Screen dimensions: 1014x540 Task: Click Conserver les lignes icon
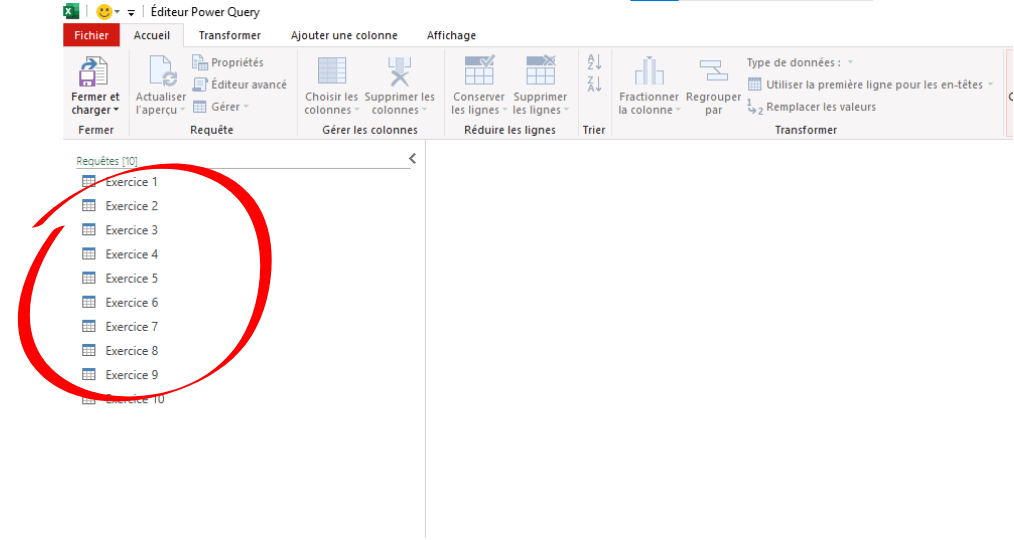point(478,72)
